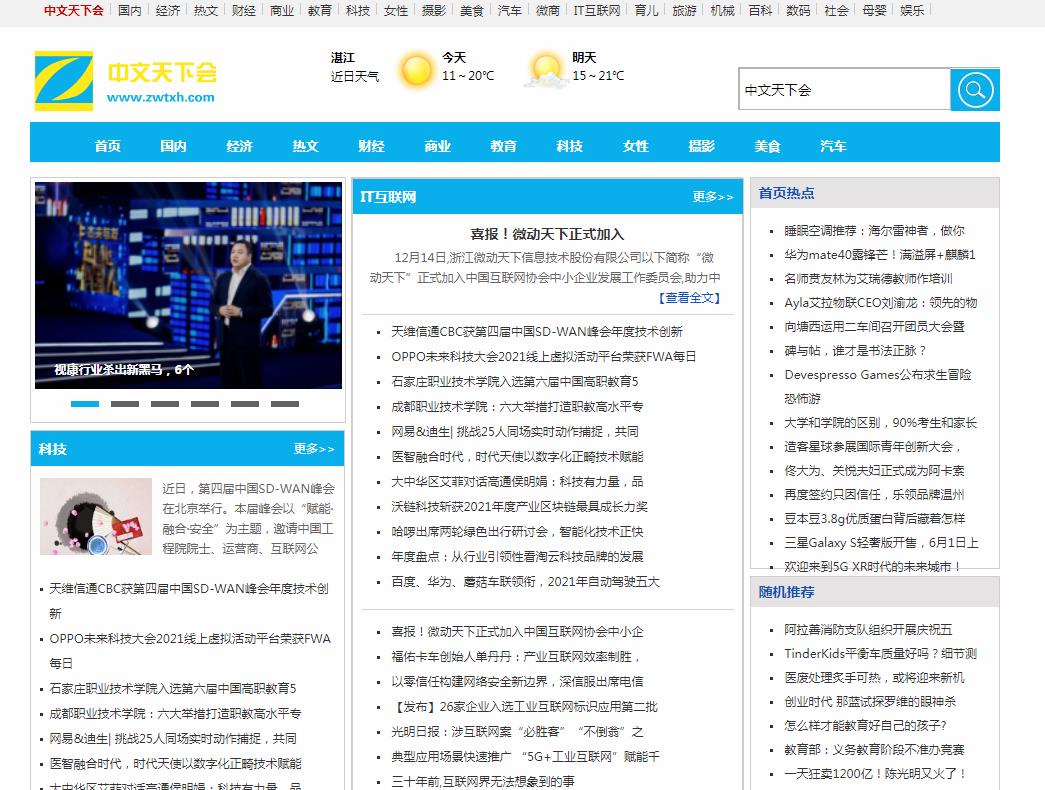1045x790 pixels.
Task: Click 更多>> in the IT互联网 header
Action: [712, 197]
